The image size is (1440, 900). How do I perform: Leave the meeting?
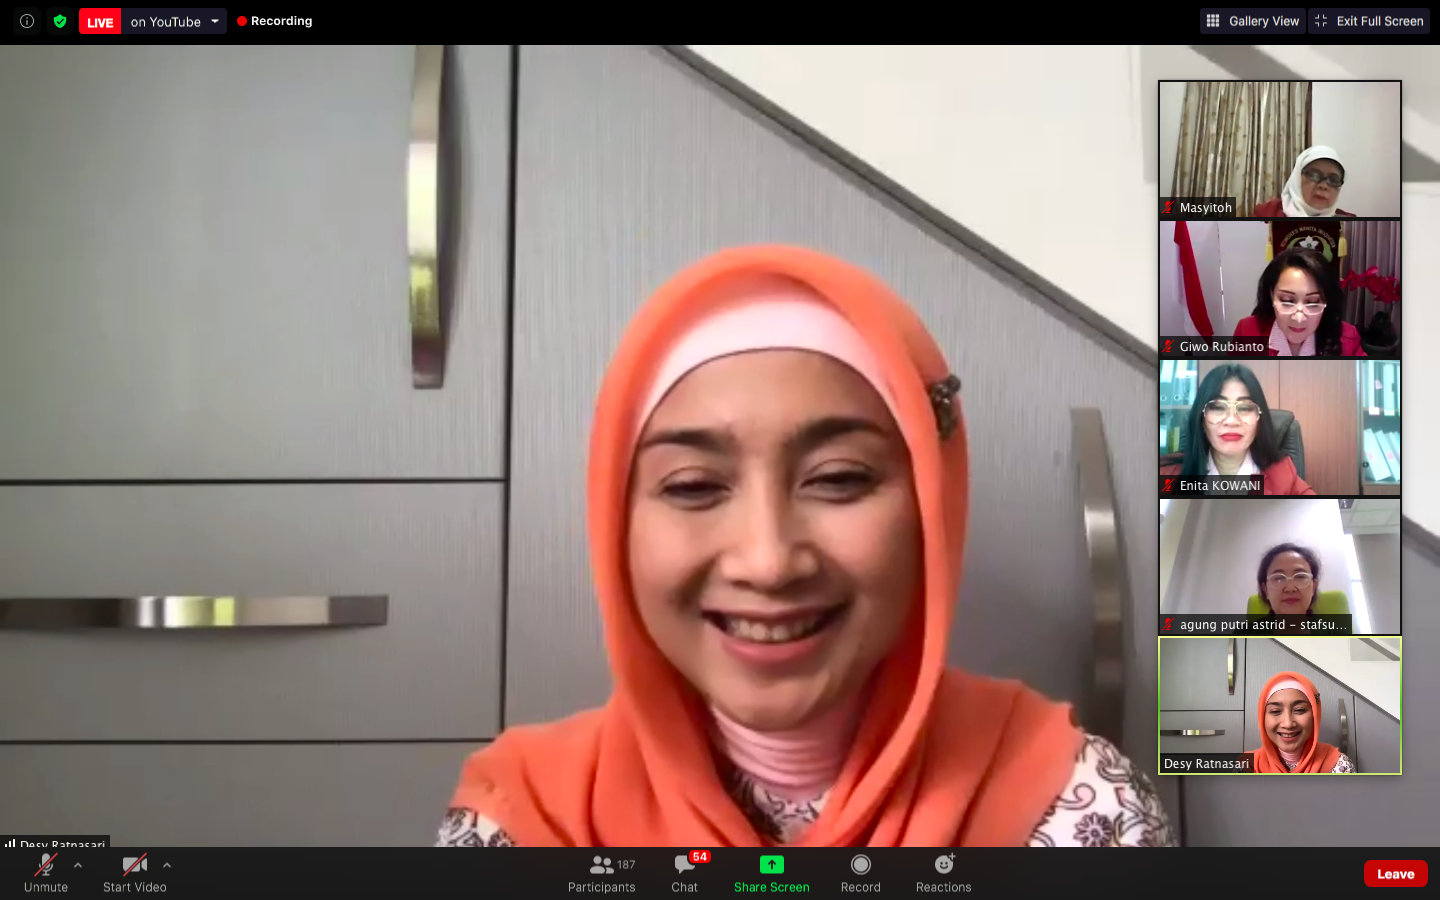point(1395,874)
